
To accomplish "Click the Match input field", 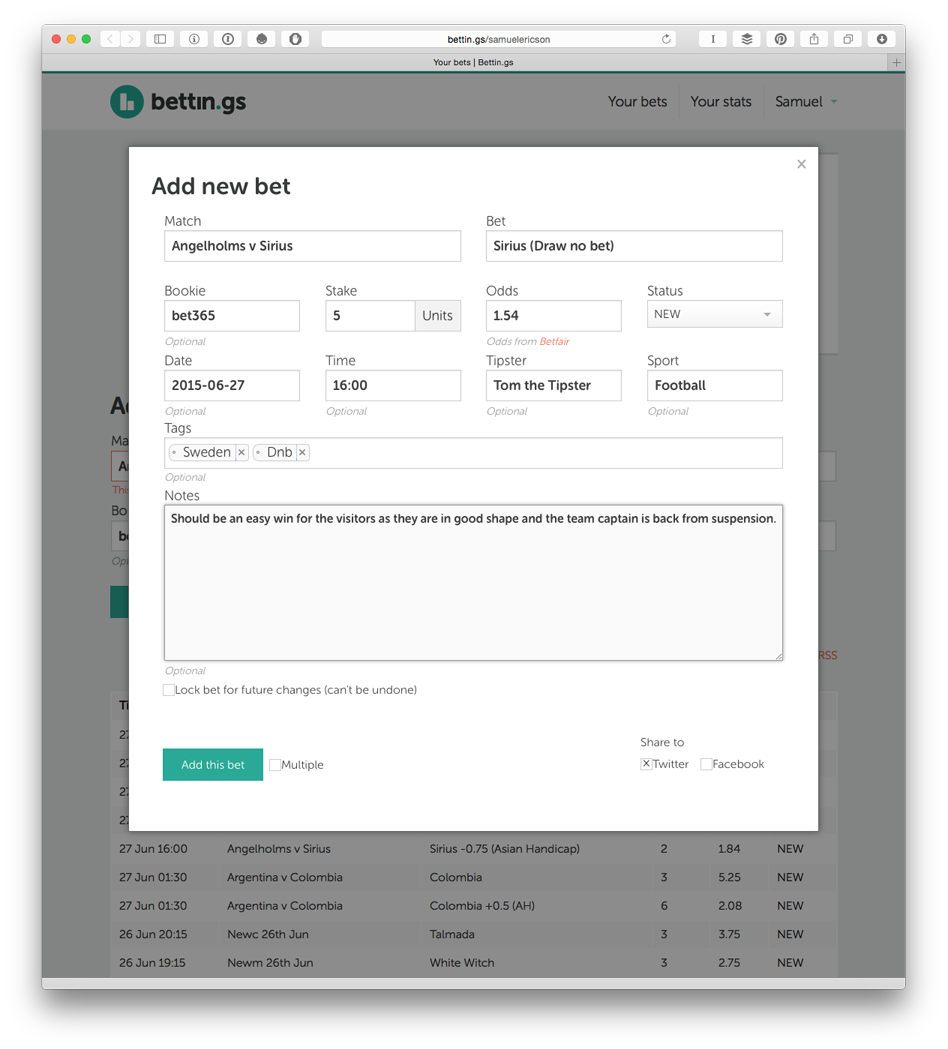I will point(312,246).
